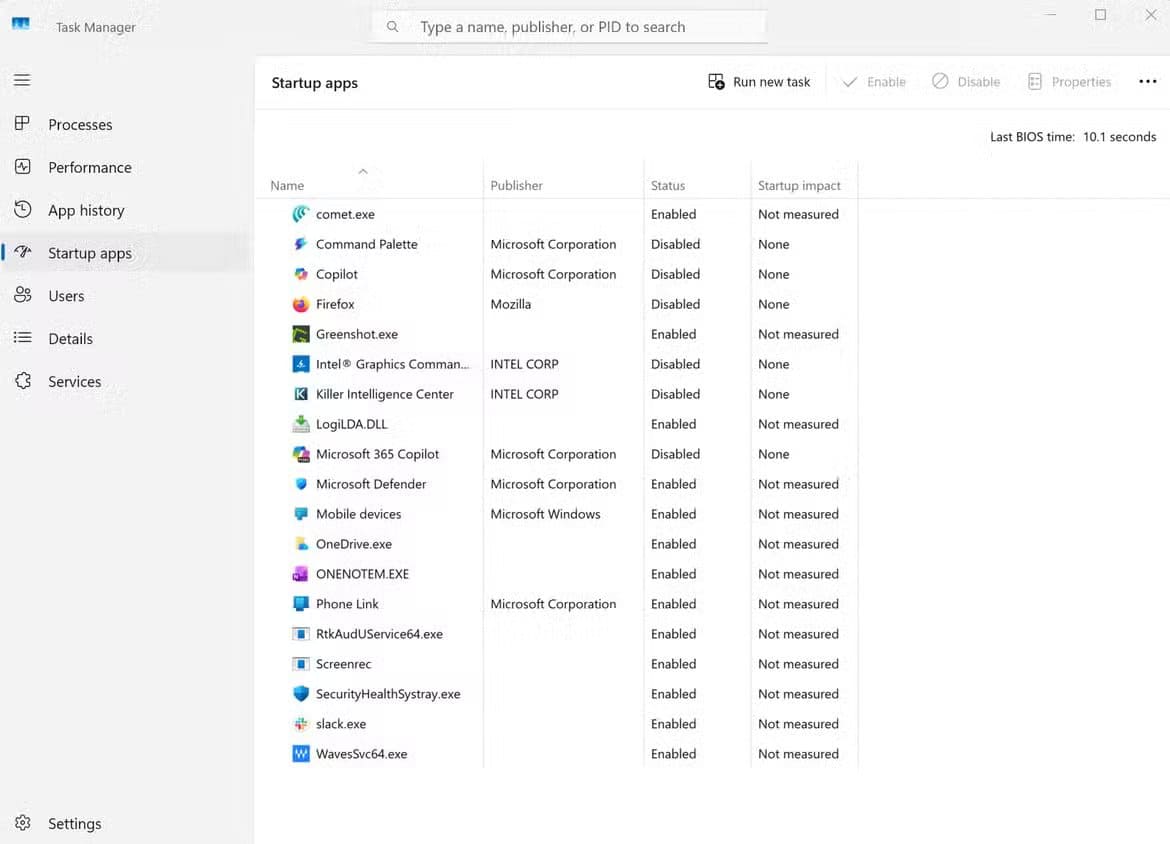Open Details using its list icon

click(22, 338)
